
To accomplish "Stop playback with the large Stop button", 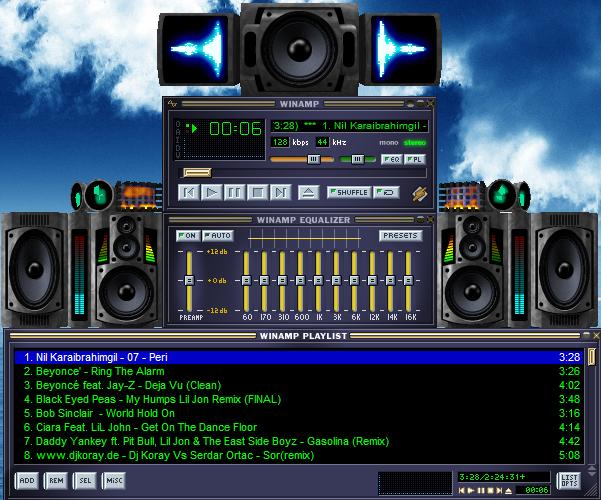I will [258, 192].
